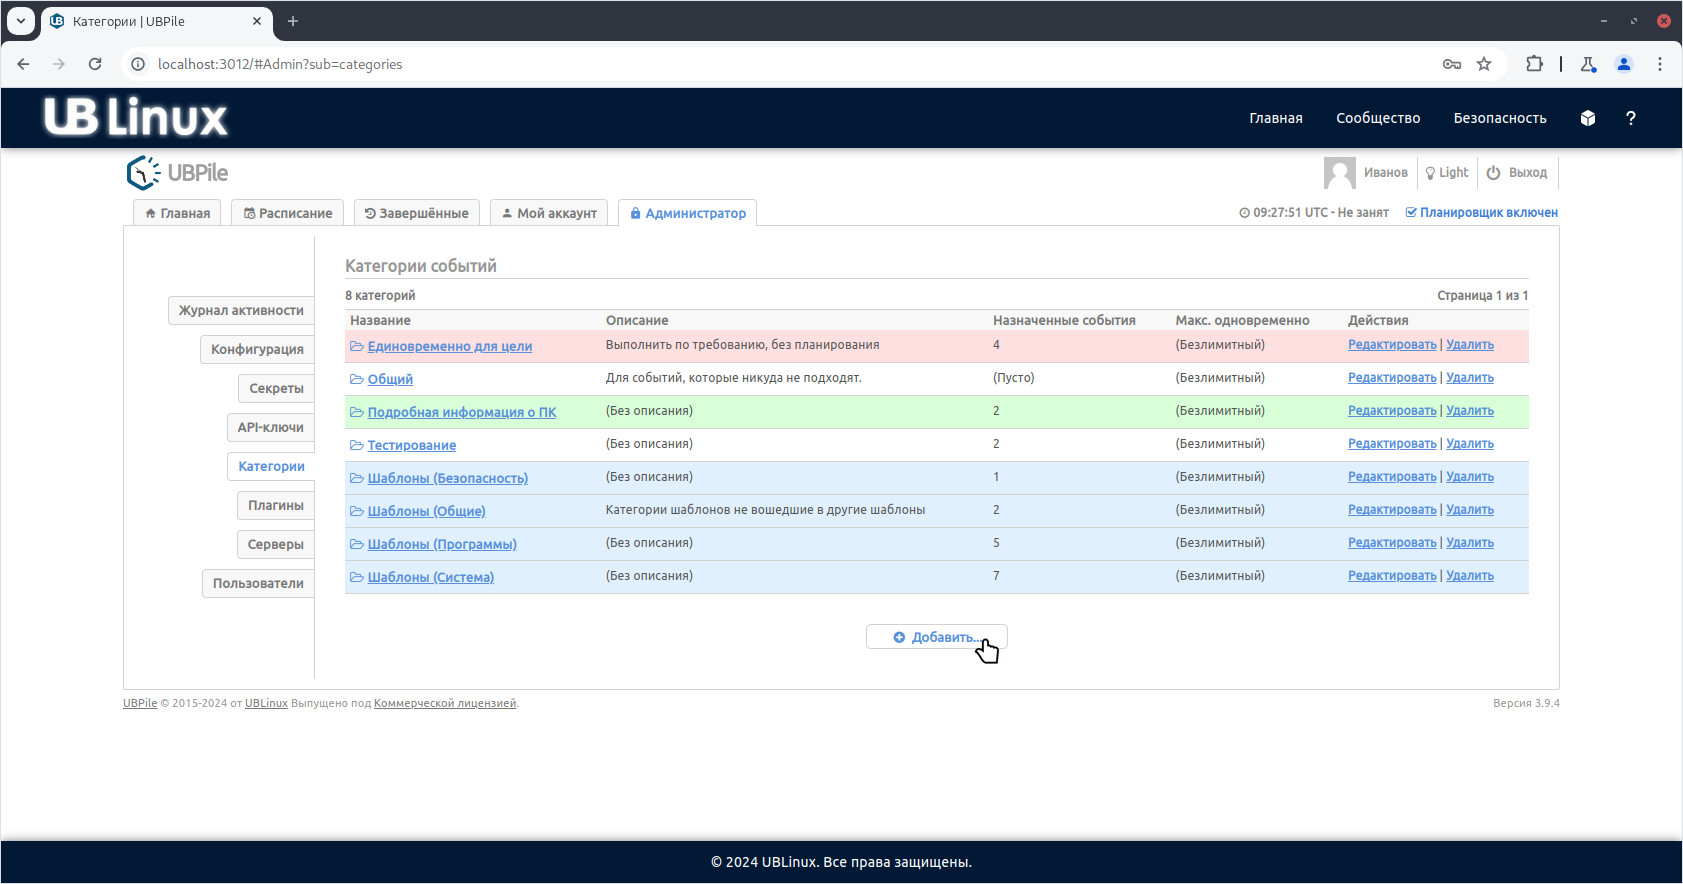This screenshot has height=884, width=1683.
Task: Switch to the Расписание tab
Action: pyautogui.click(x=288, y=213)
